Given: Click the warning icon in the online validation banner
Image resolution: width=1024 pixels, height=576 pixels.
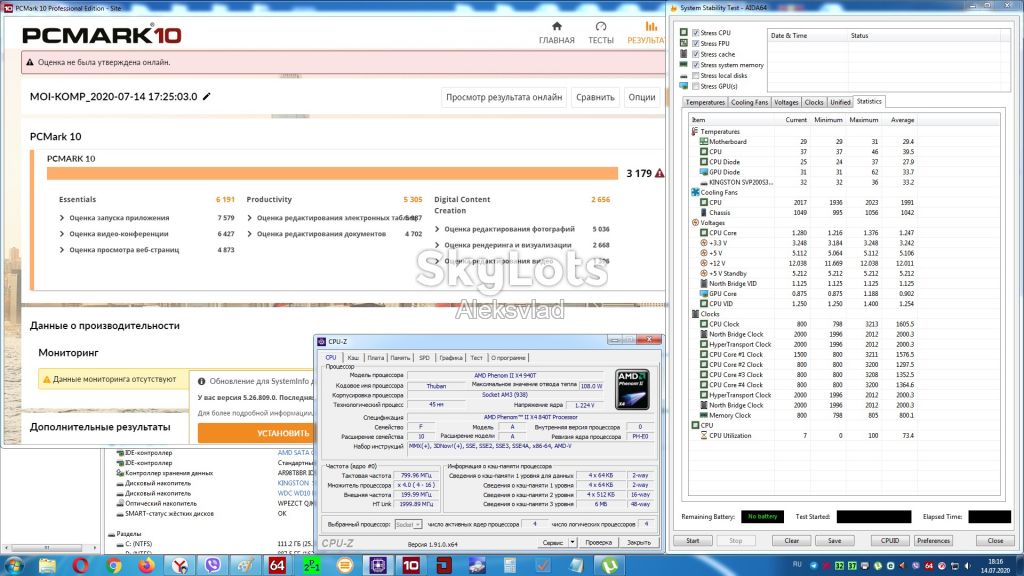Looking at the screenshot, I should click(29, 63).
